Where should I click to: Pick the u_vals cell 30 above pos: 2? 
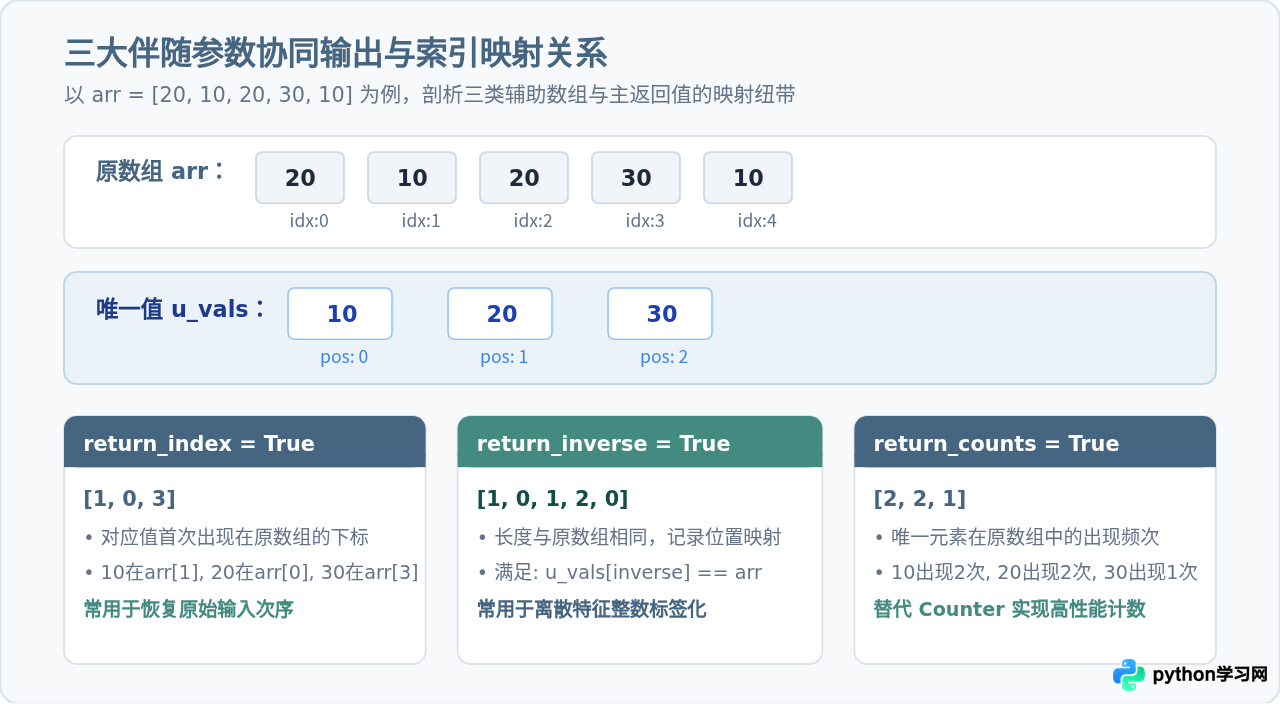click(660, 314)
